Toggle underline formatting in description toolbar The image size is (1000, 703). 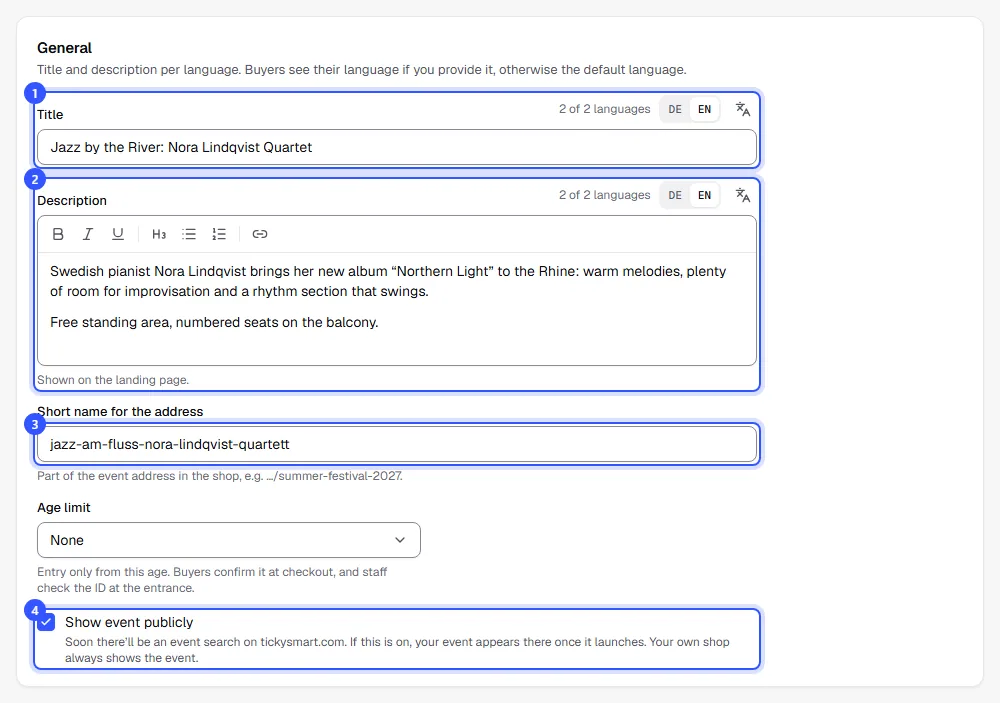click(117, 234)
